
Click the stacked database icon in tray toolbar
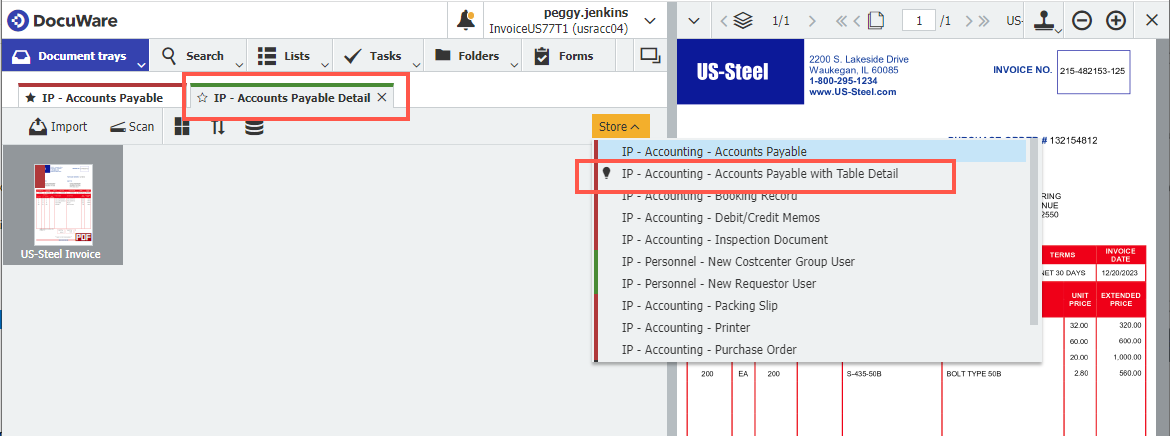pyautogui.click(x=254, y=127)
